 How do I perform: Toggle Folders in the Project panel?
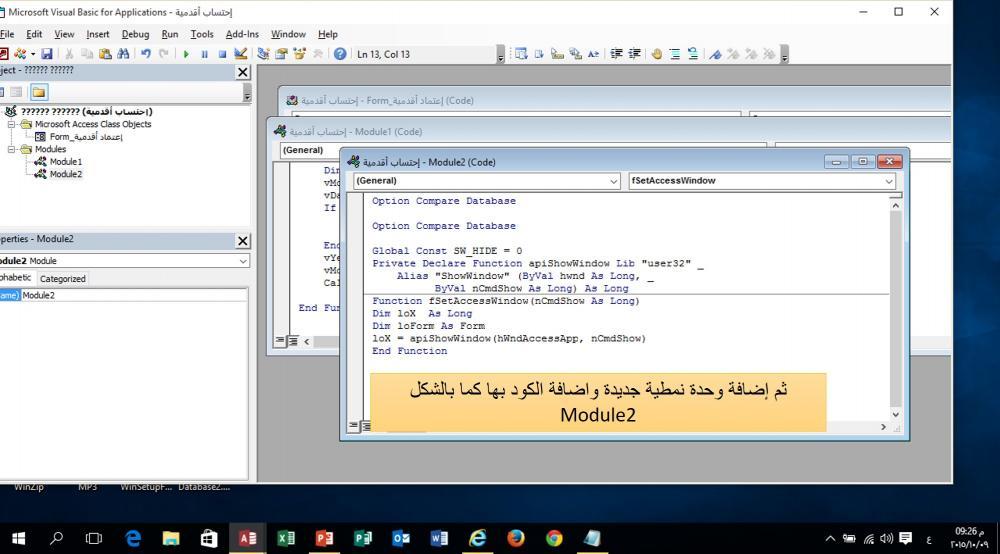[39, 92]
